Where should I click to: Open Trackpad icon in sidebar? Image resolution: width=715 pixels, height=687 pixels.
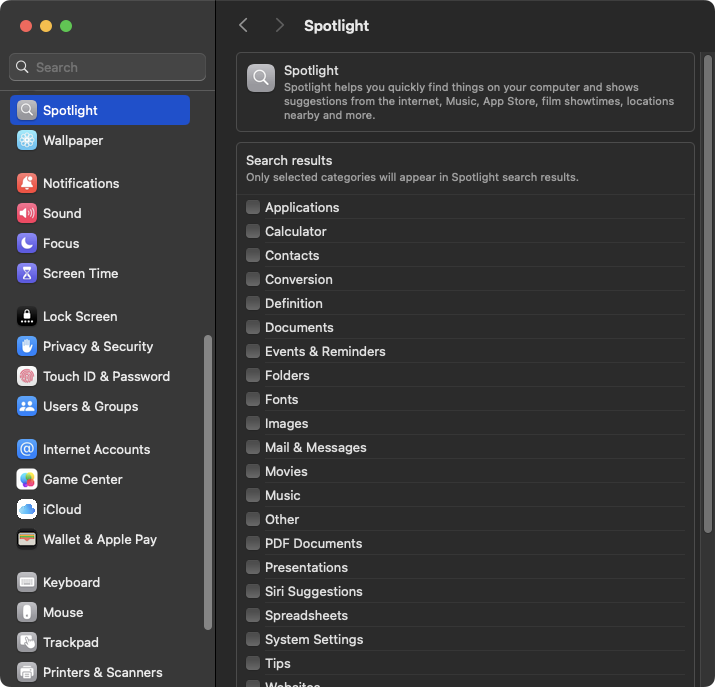click(27, 642)
